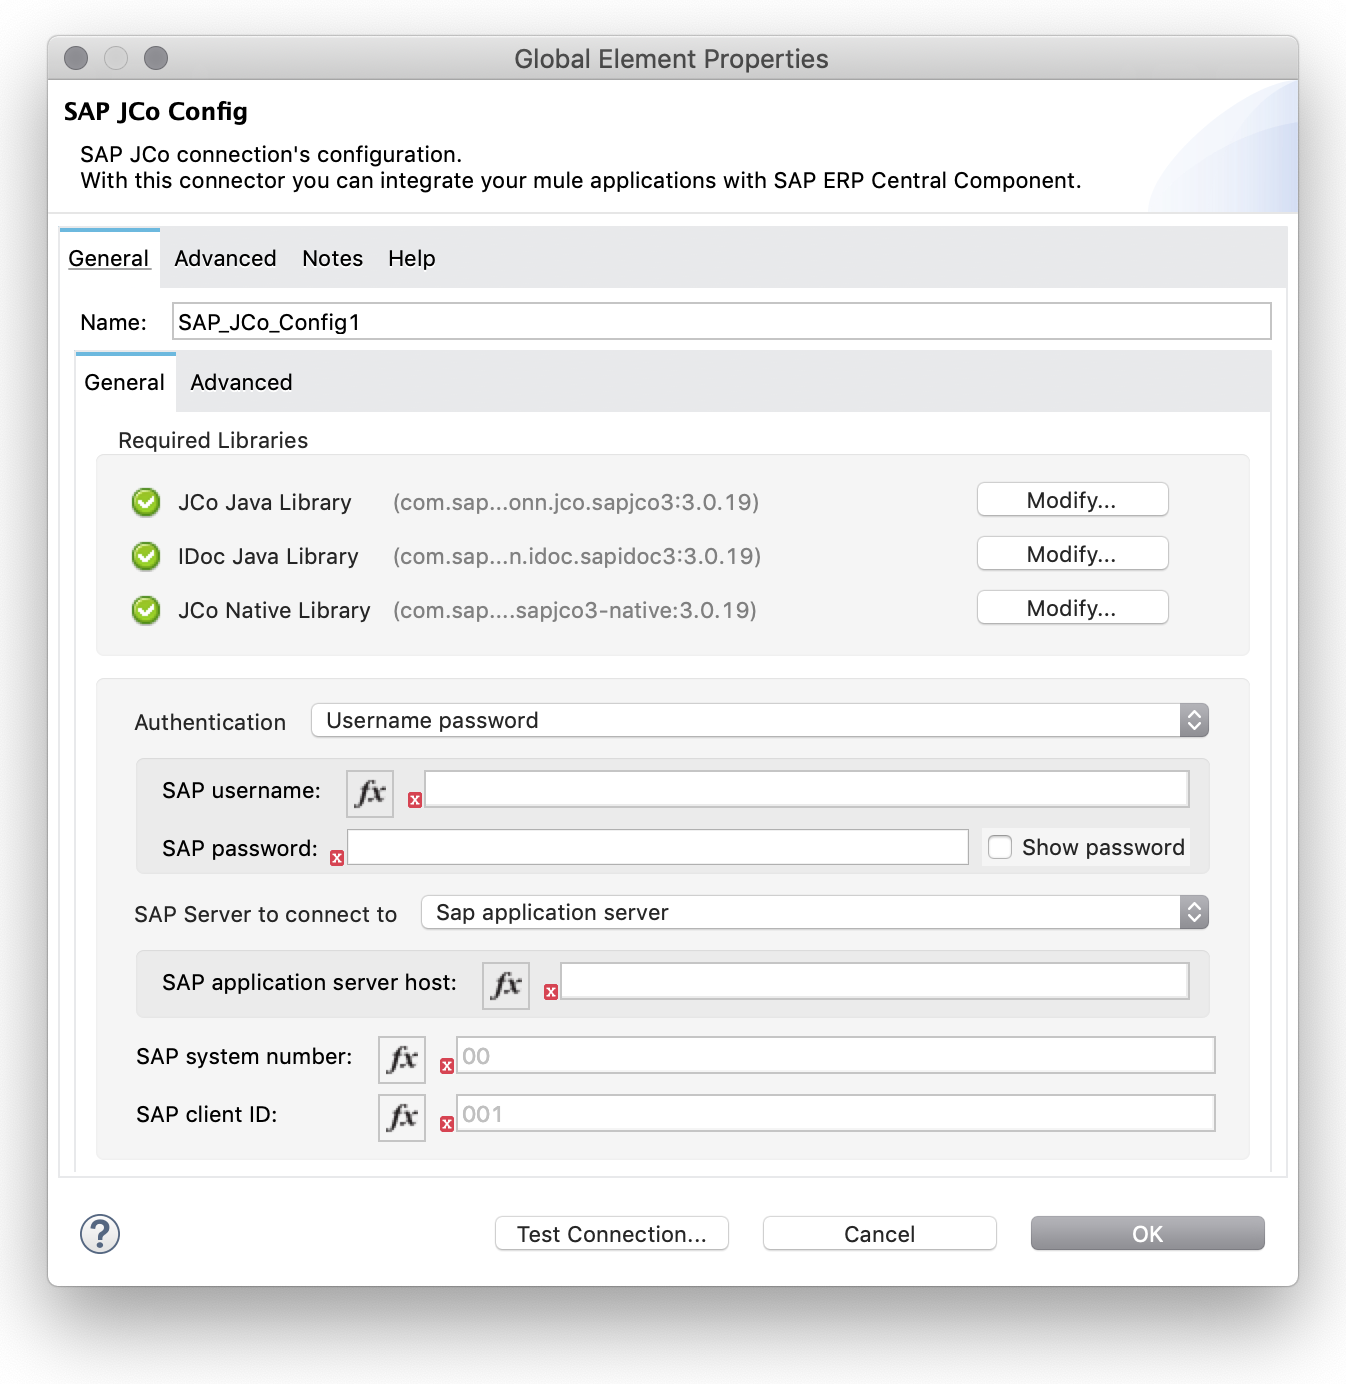1346x1384 pixels.
Task: Focus the SAP application server host field
Action: click(875, 981)
